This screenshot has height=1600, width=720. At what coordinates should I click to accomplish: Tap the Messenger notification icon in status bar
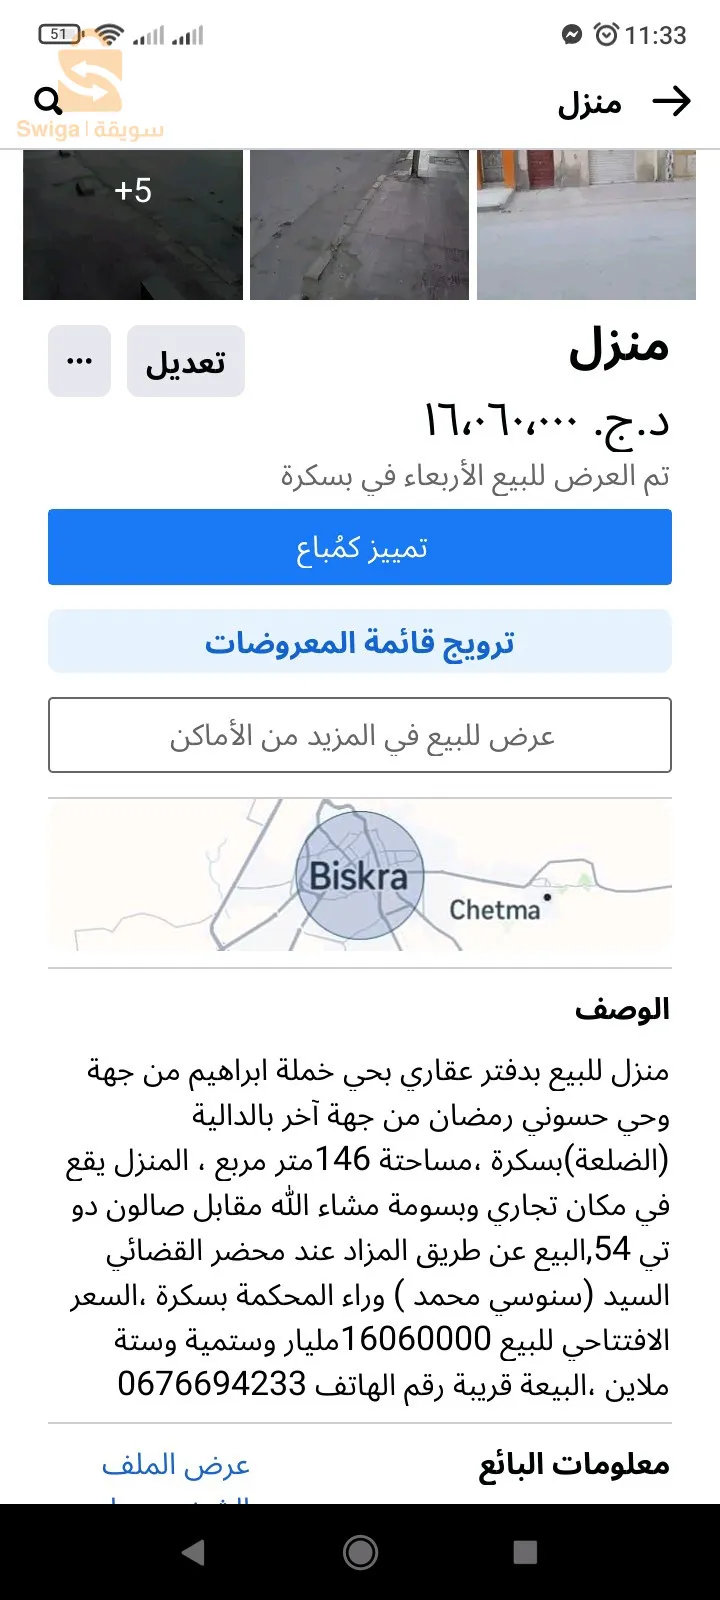(x=572, y=35)
